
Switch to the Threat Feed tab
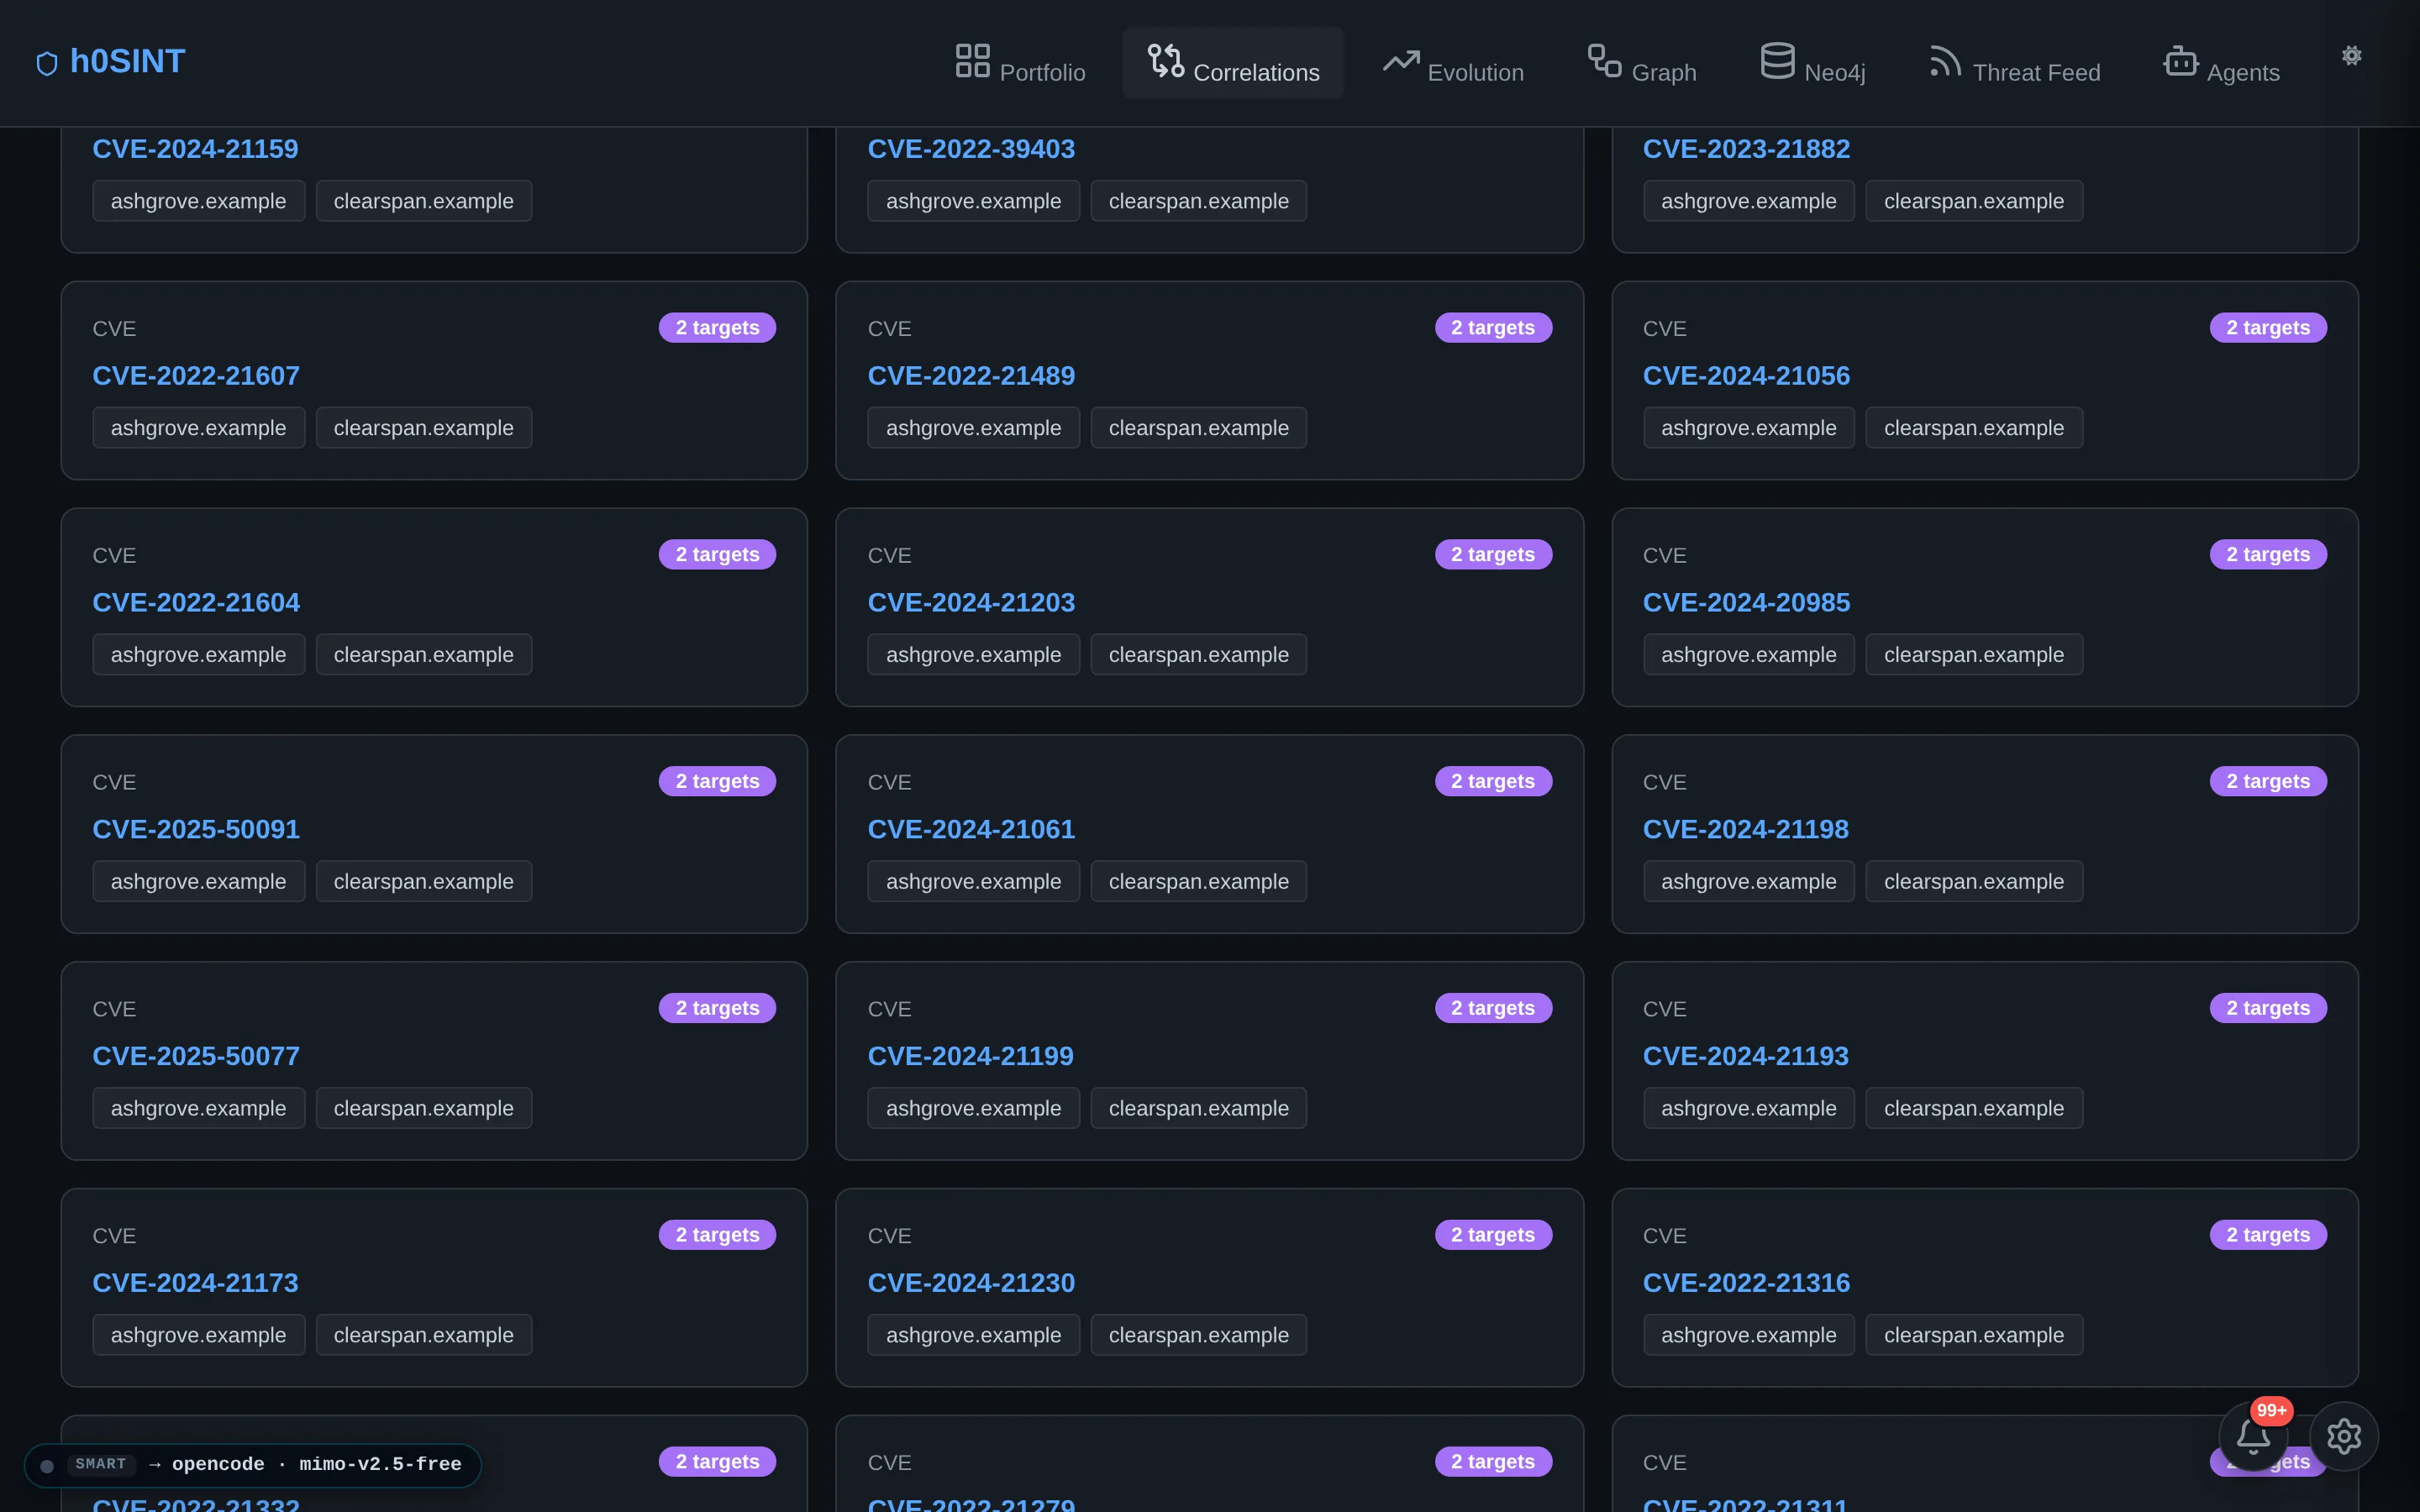(2014, 62)
